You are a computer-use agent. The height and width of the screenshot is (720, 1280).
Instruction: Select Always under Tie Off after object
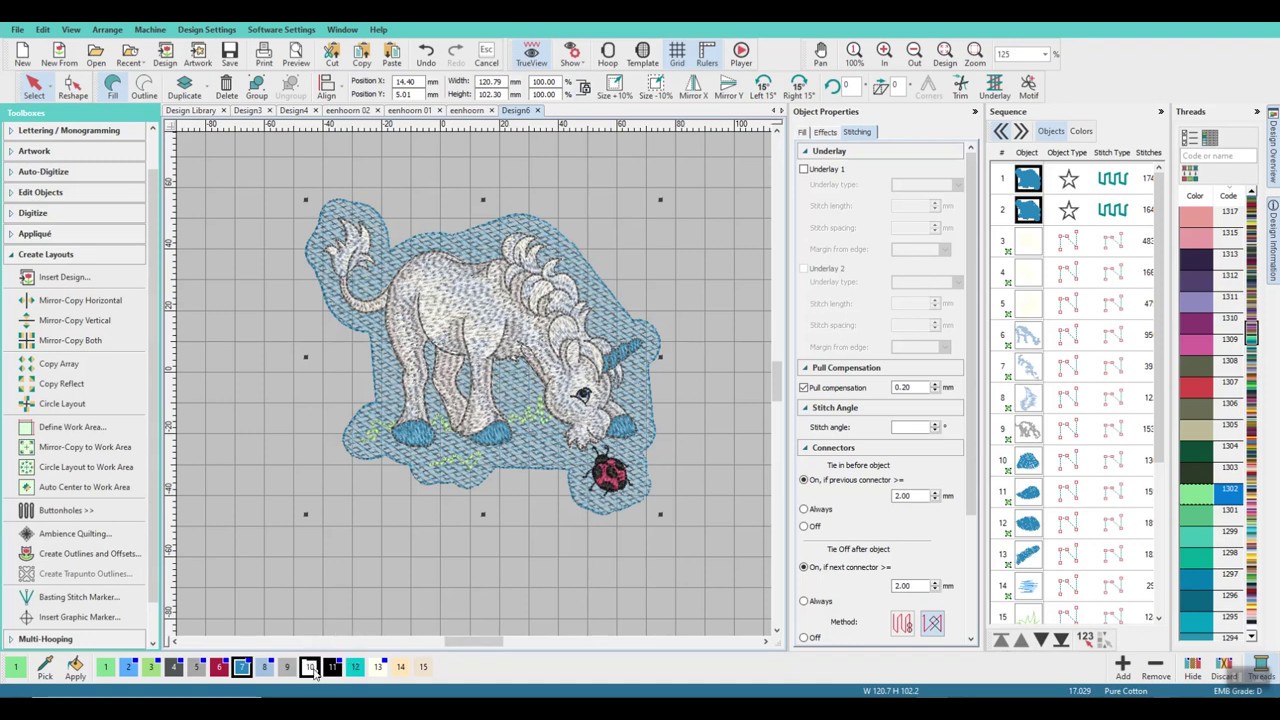click(x=803, y=601)
